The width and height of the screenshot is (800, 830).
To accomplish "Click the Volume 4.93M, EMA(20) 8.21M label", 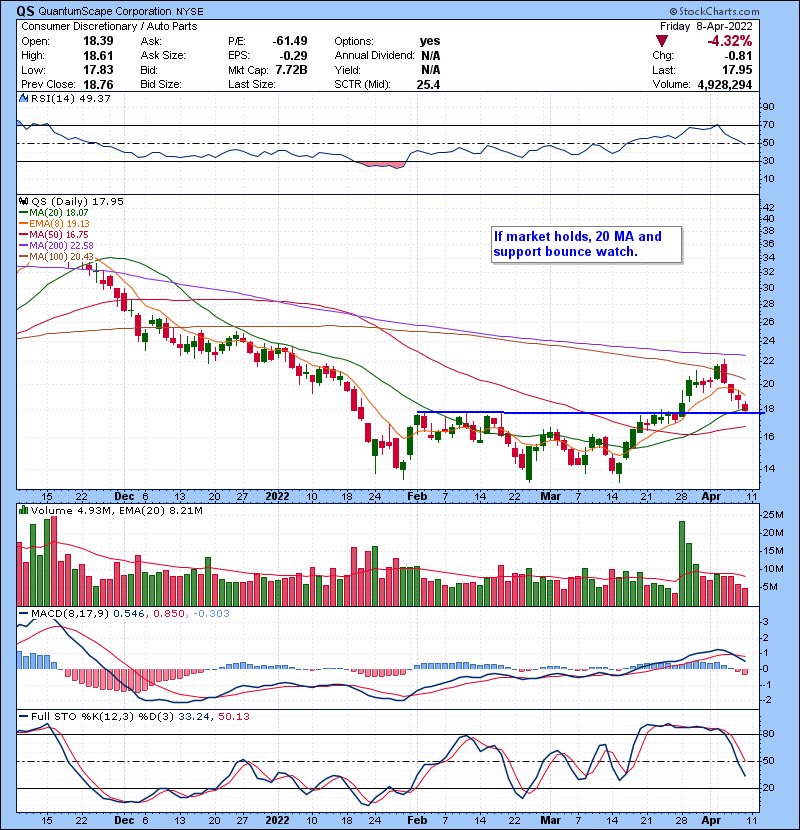I will click(x=116, y=510).
